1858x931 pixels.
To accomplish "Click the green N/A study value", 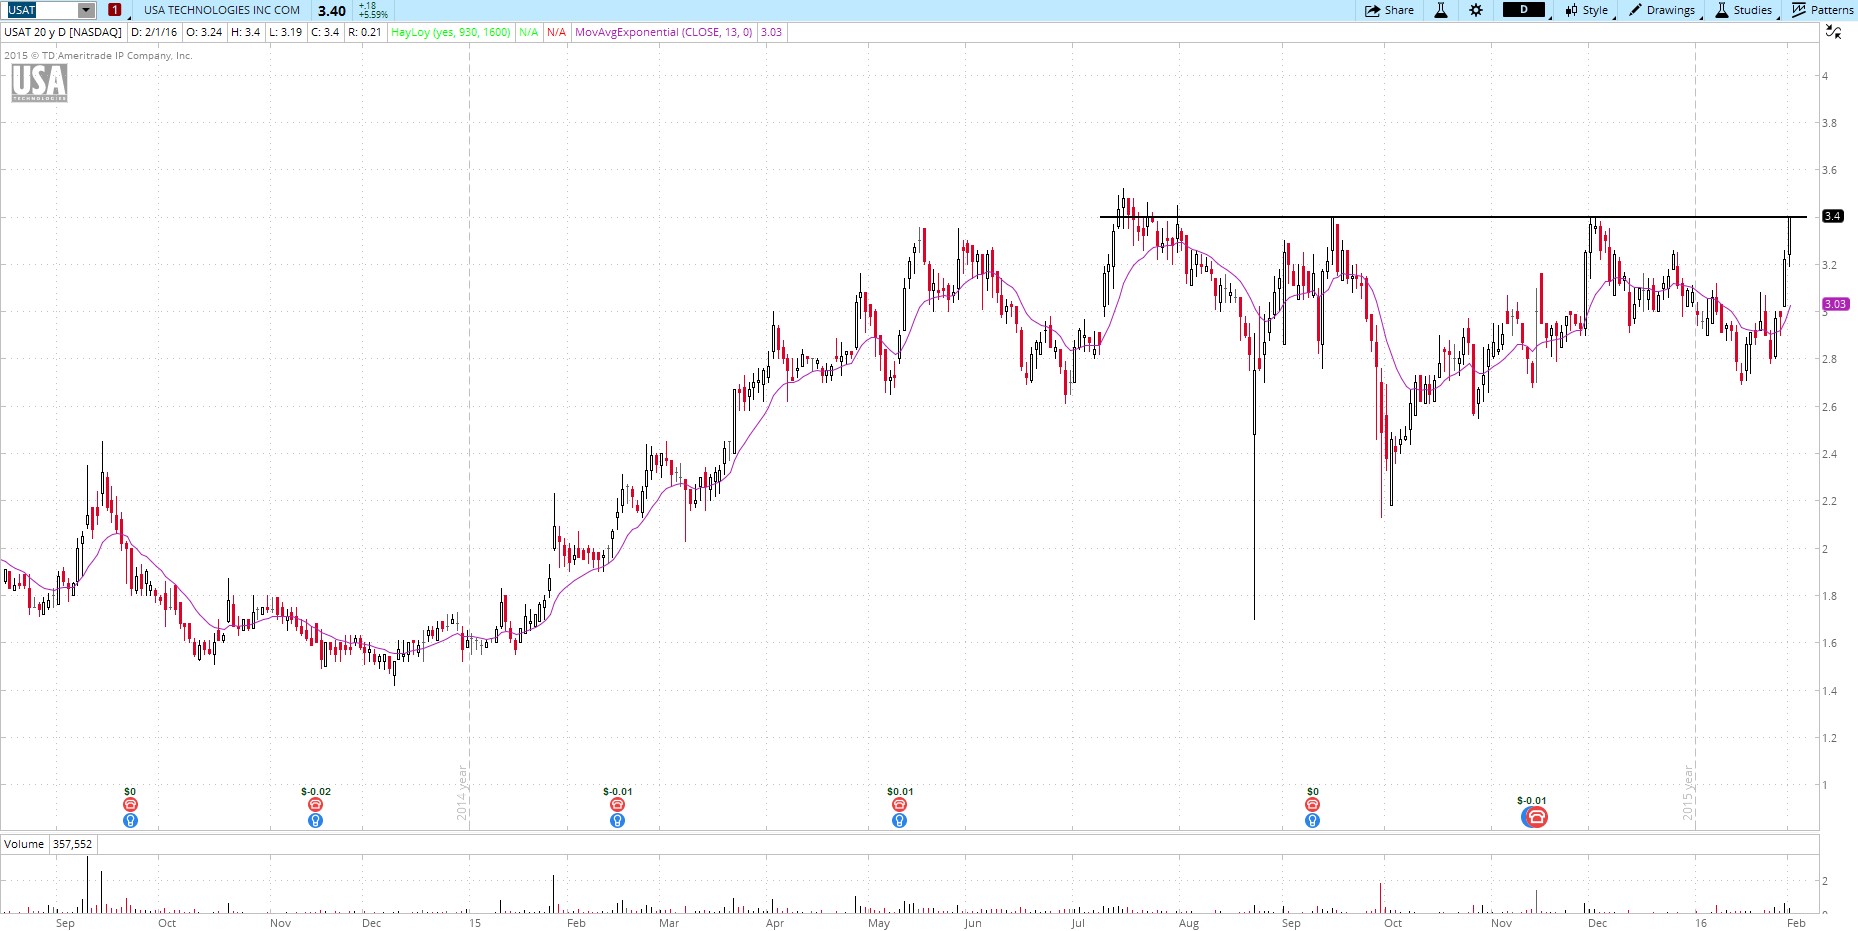I will coord(529,32).
